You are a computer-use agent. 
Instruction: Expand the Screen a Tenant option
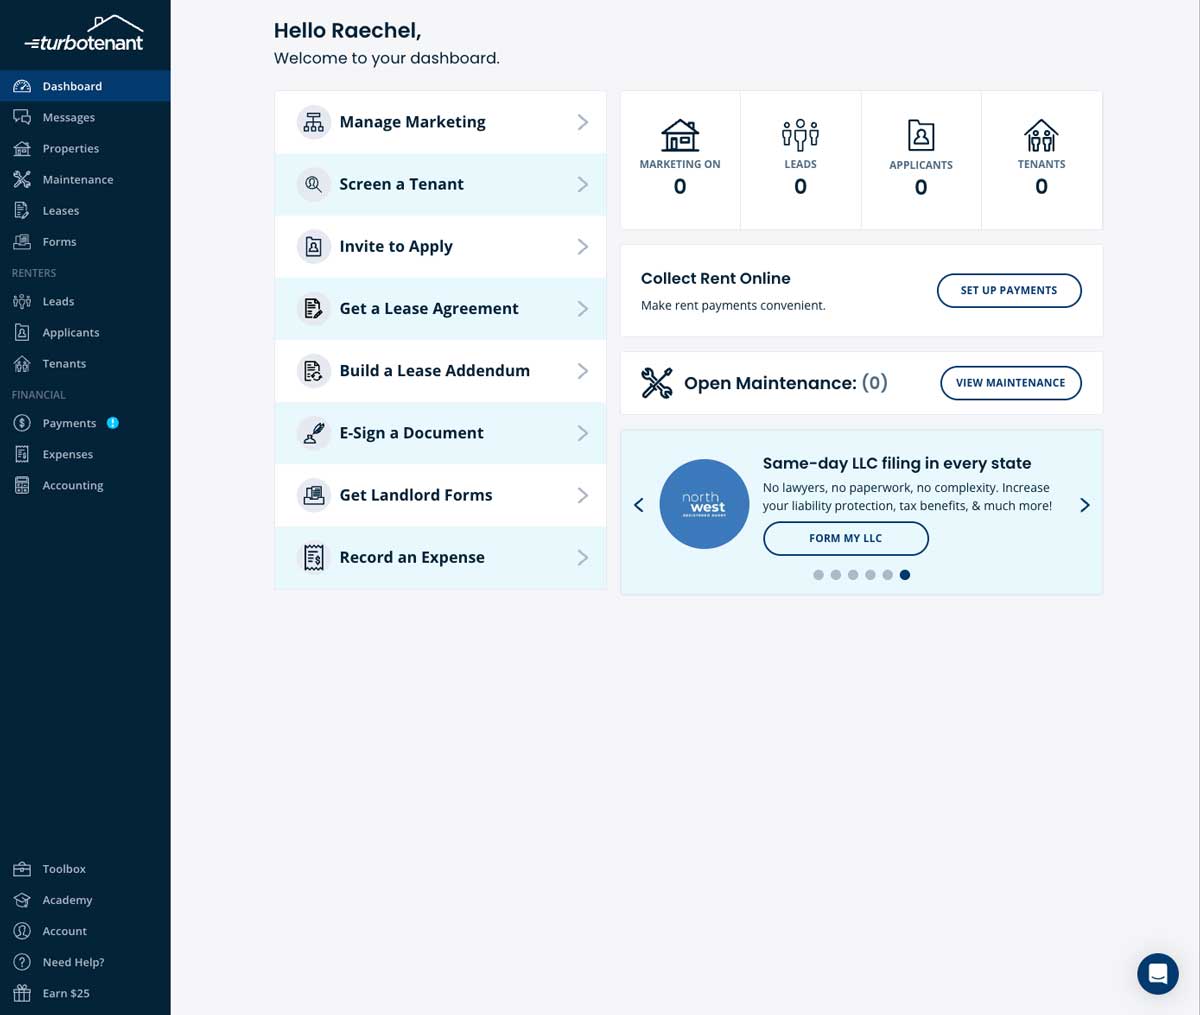440,184
